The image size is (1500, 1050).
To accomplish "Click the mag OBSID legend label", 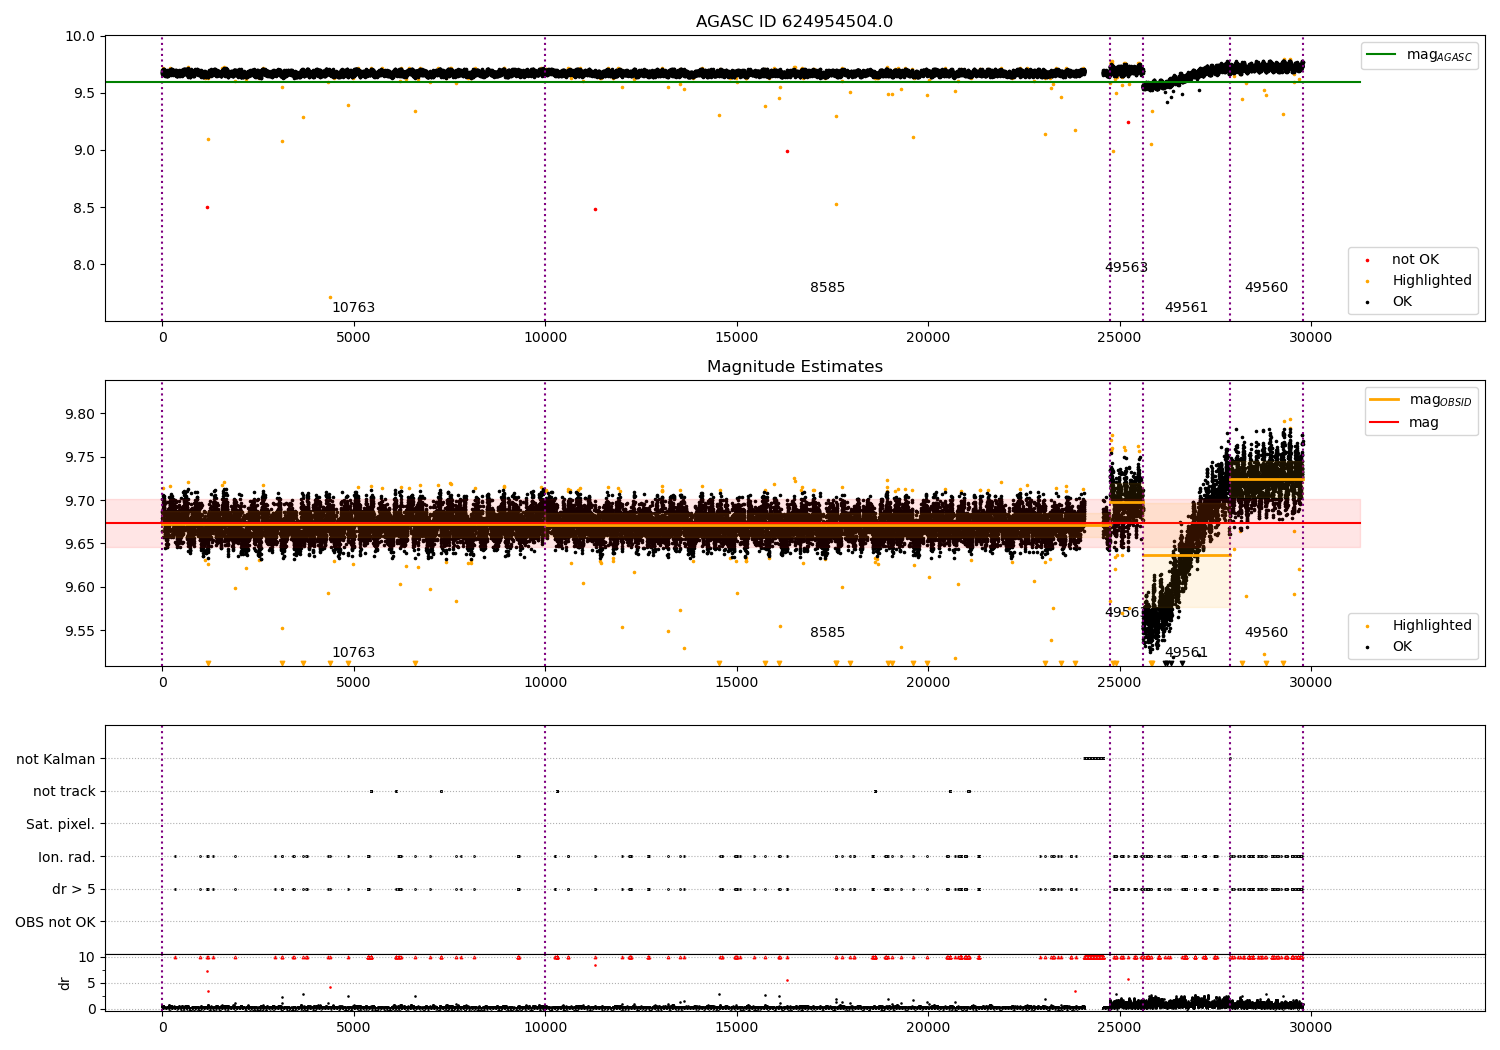I will (1440, 400).
